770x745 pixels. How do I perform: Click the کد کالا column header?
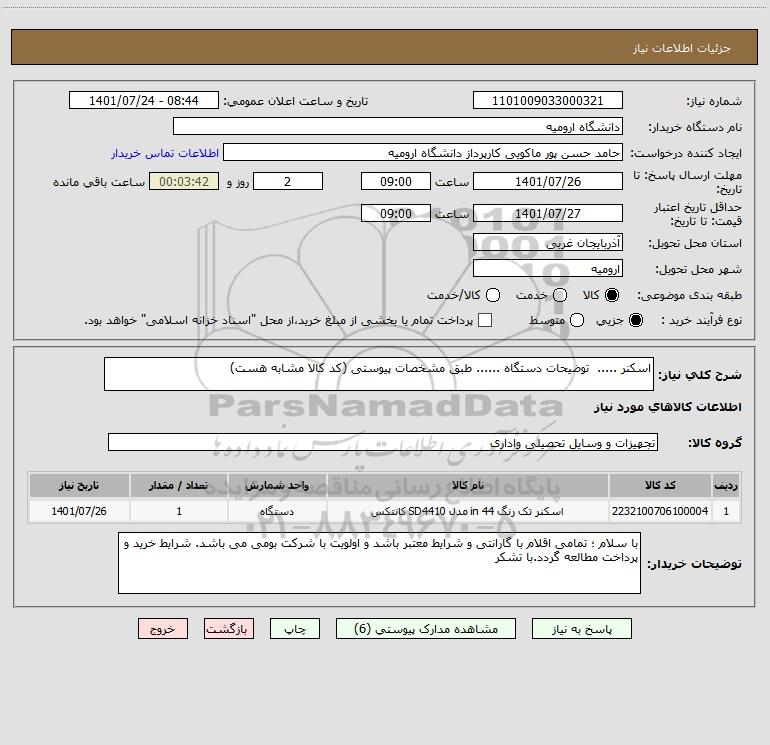coord(660,485)
